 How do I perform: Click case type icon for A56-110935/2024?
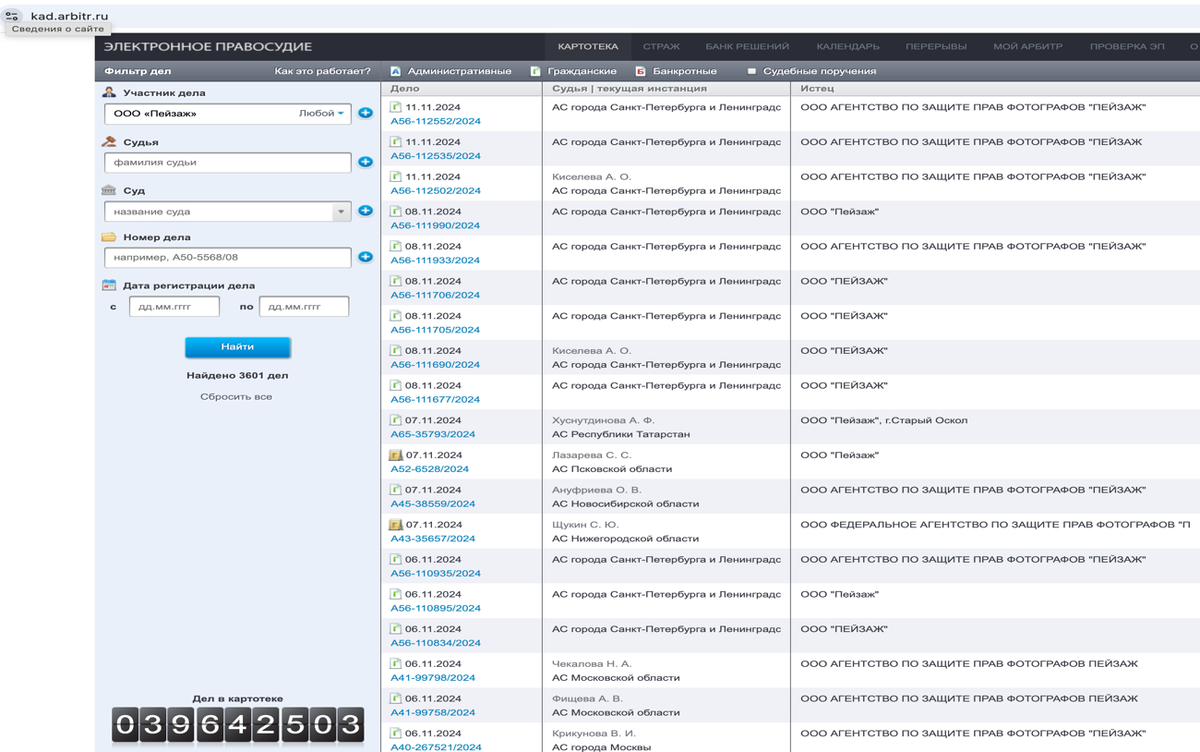396,559
